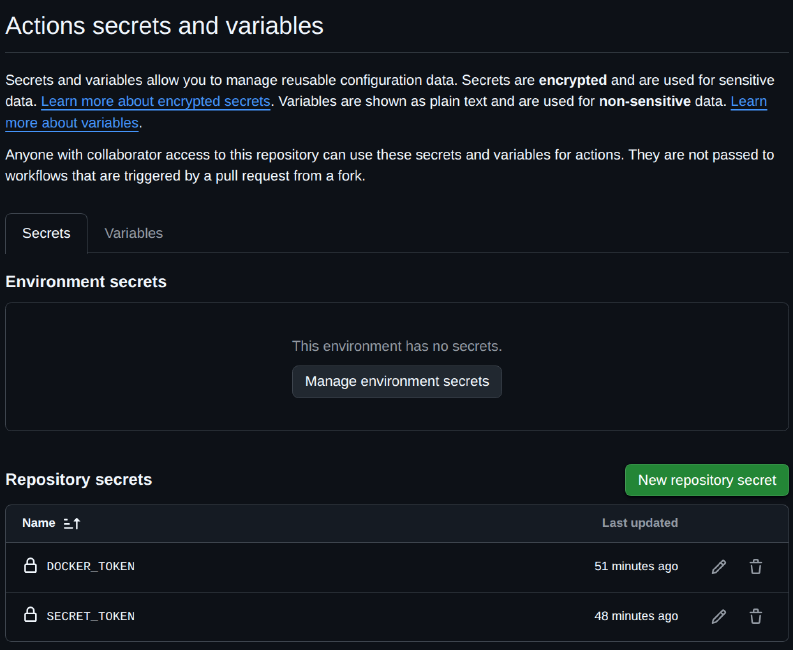Remove SECRET_TOKEN via its trash icon

pyautogui.click(x=756, y=616)
